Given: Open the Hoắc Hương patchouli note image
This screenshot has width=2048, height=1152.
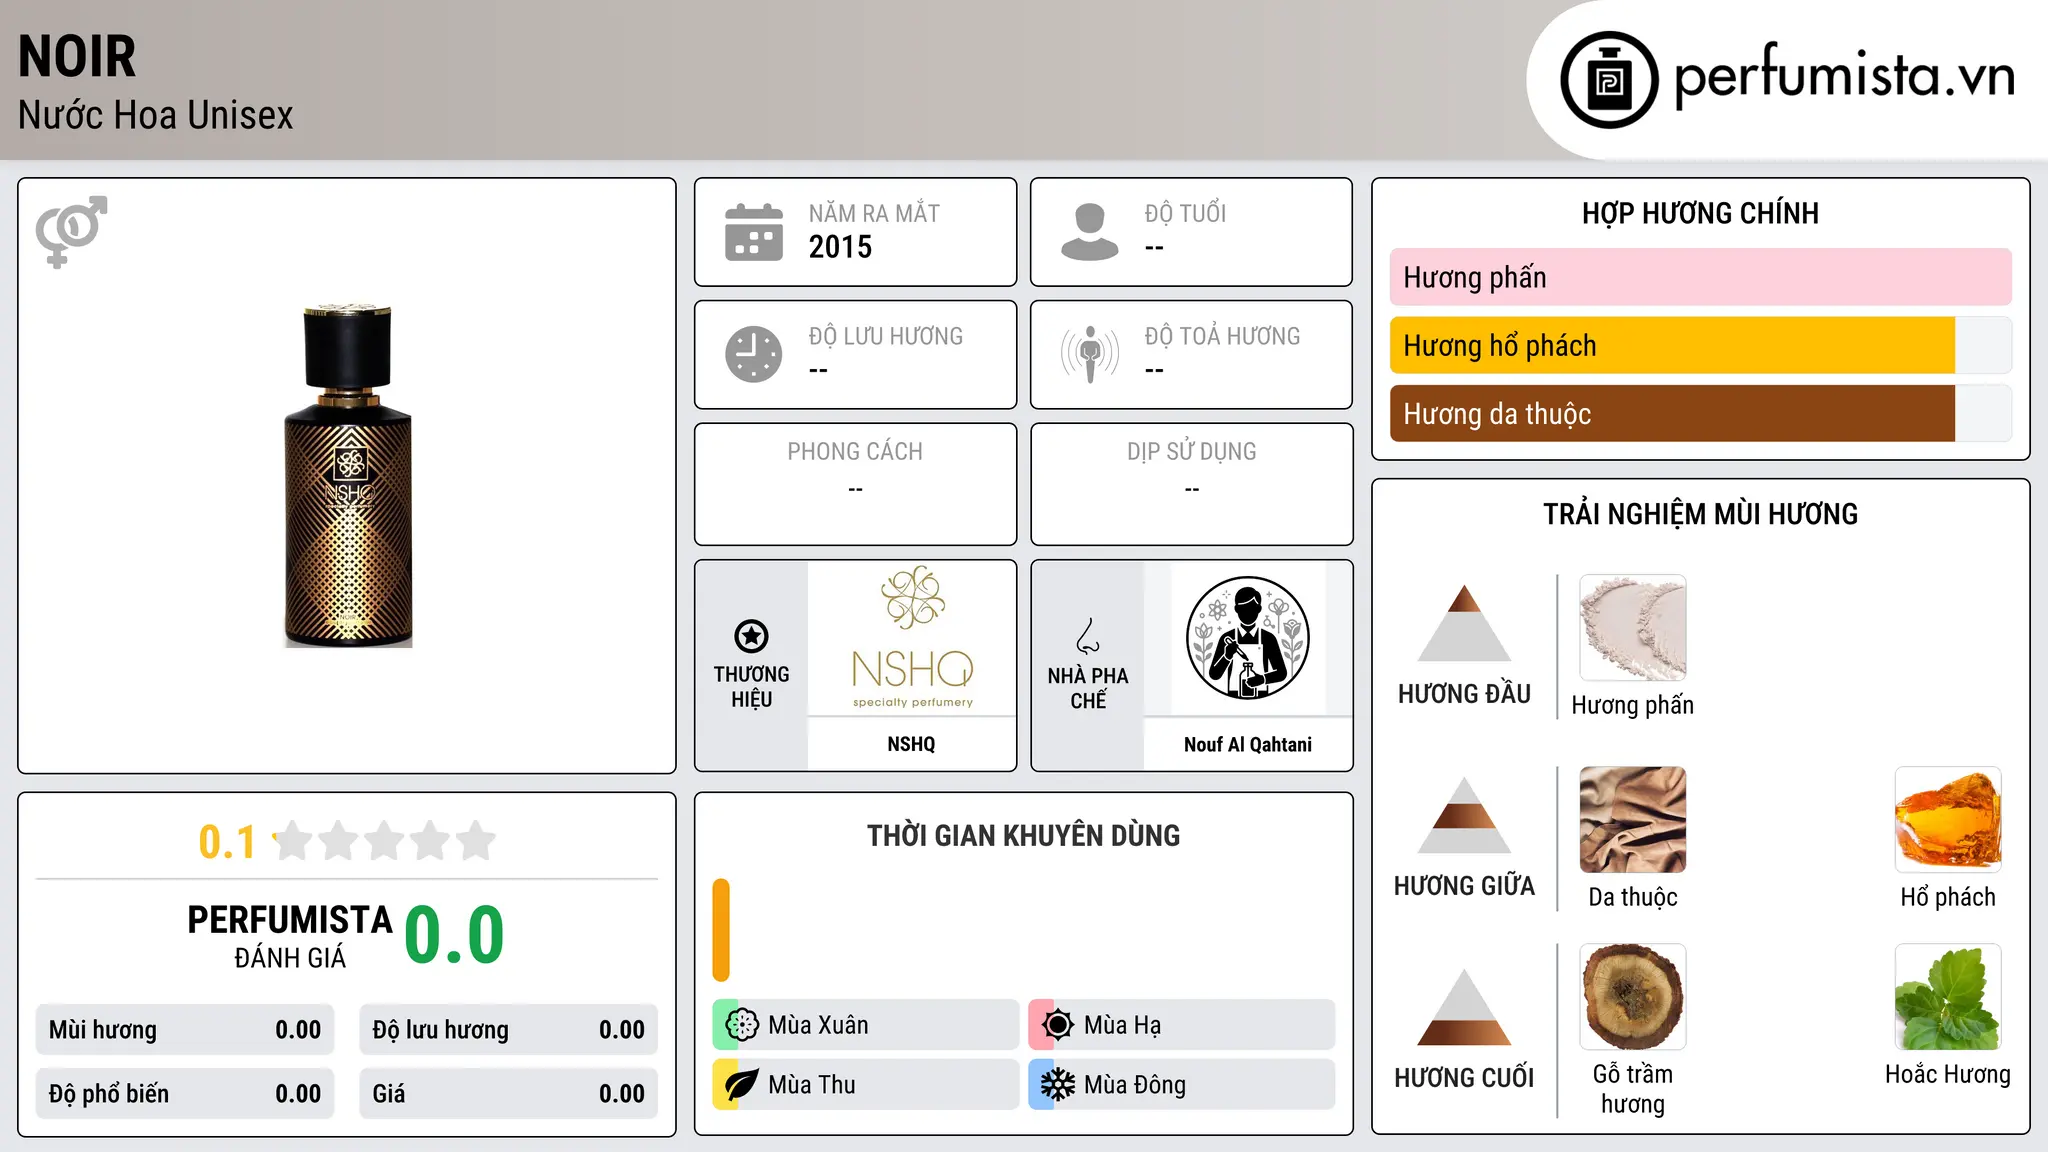Looking at the screenshot, I should [x=1948, y=997].
